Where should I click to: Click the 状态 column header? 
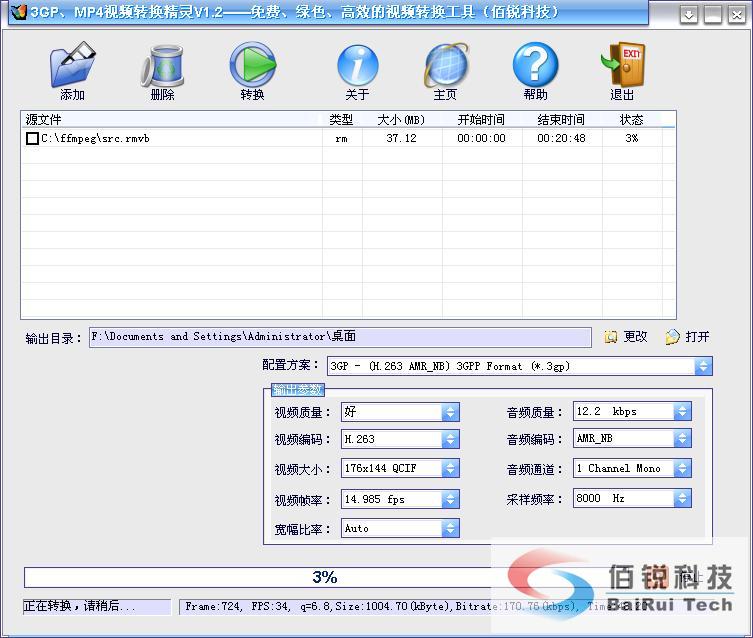point(632,119)
